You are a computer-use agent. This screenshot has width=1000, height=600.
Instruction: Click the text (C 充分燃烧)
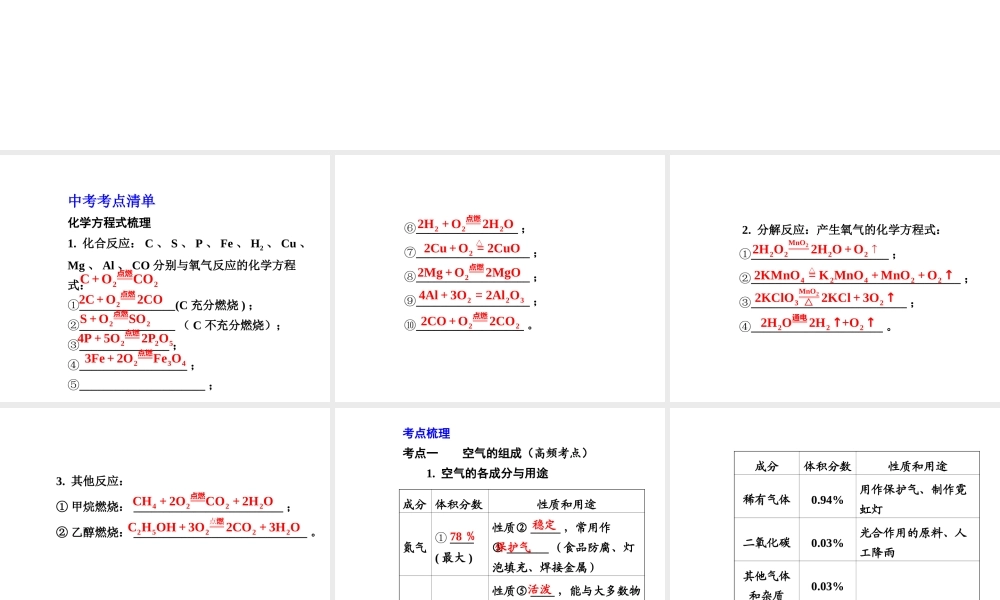210,305
